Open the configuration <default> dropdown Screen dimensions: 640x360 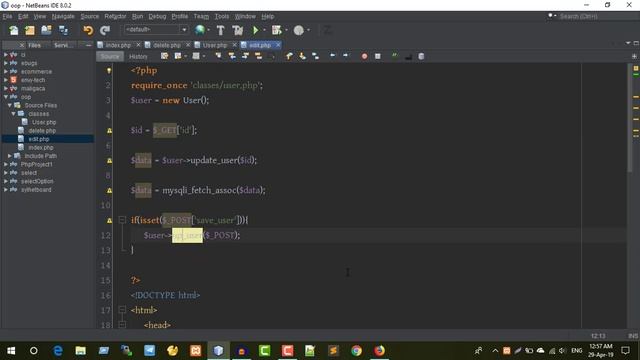156,29
